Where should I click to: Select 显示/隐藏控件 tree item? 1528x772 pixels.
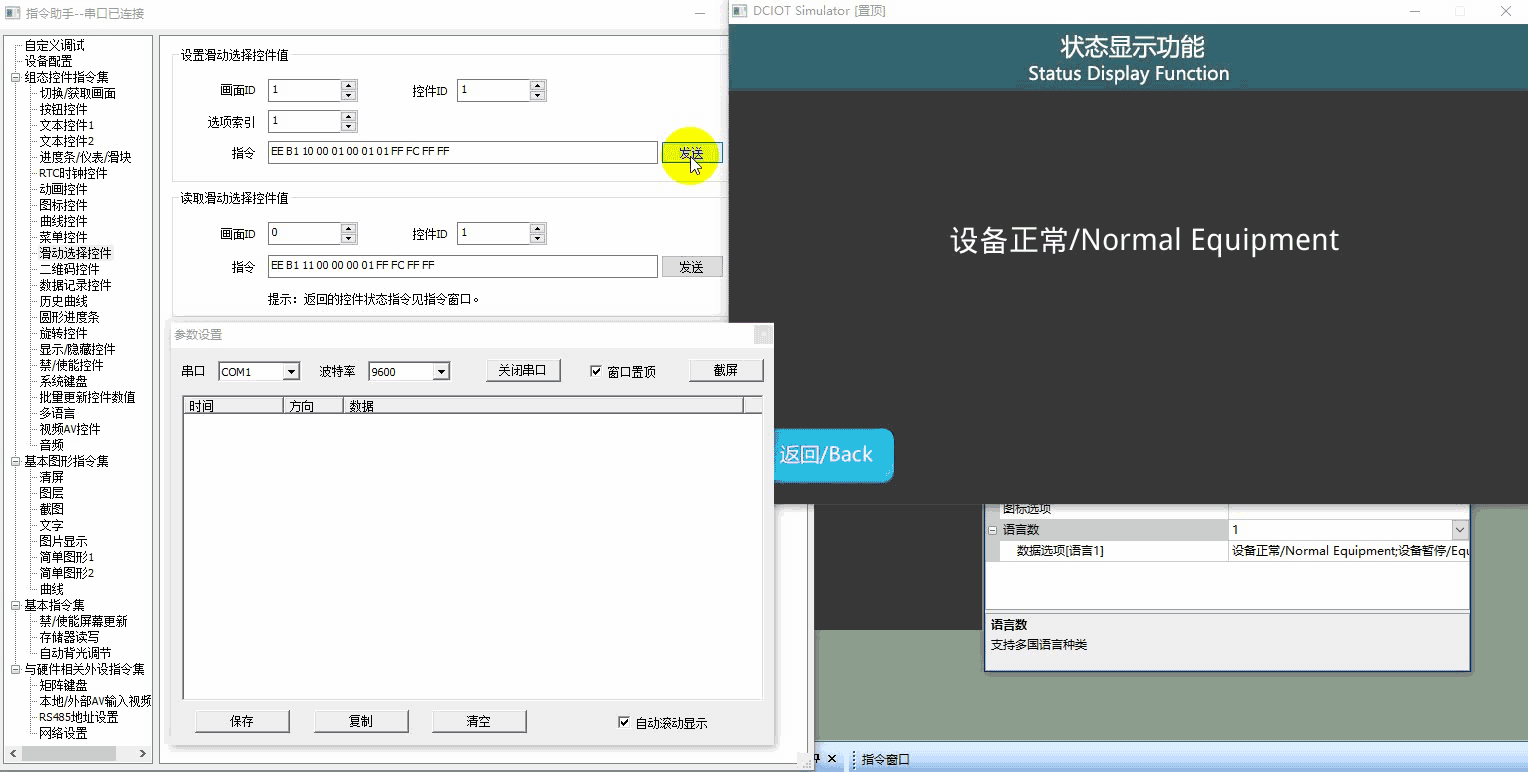click(x=77, y=349)
